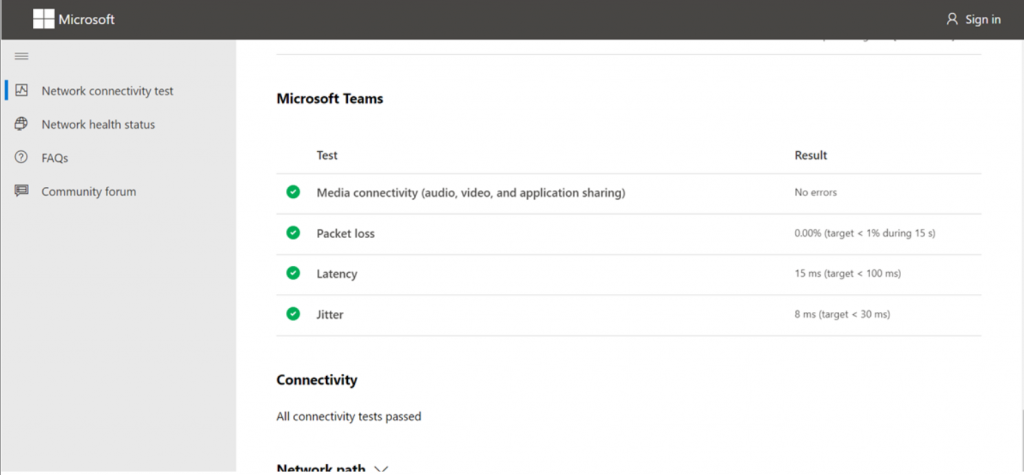Click the Network health status globe icon
1024x475 pixels.
click(22, 123)
